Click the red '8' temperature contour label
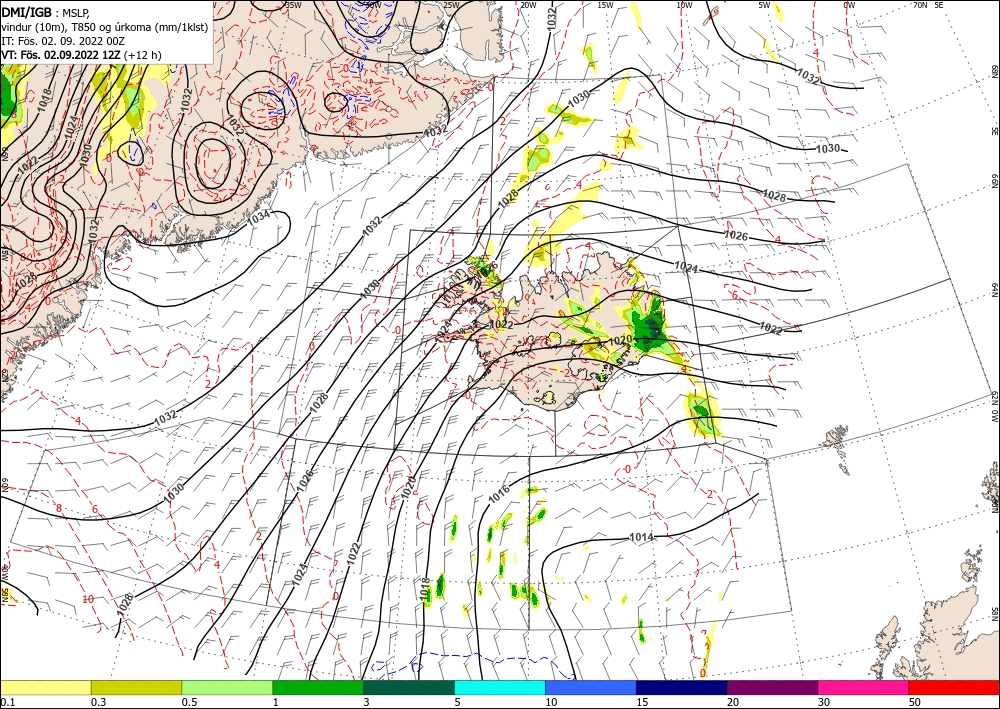This screenshot has width=1000, height=709. [x=59, y=508]
